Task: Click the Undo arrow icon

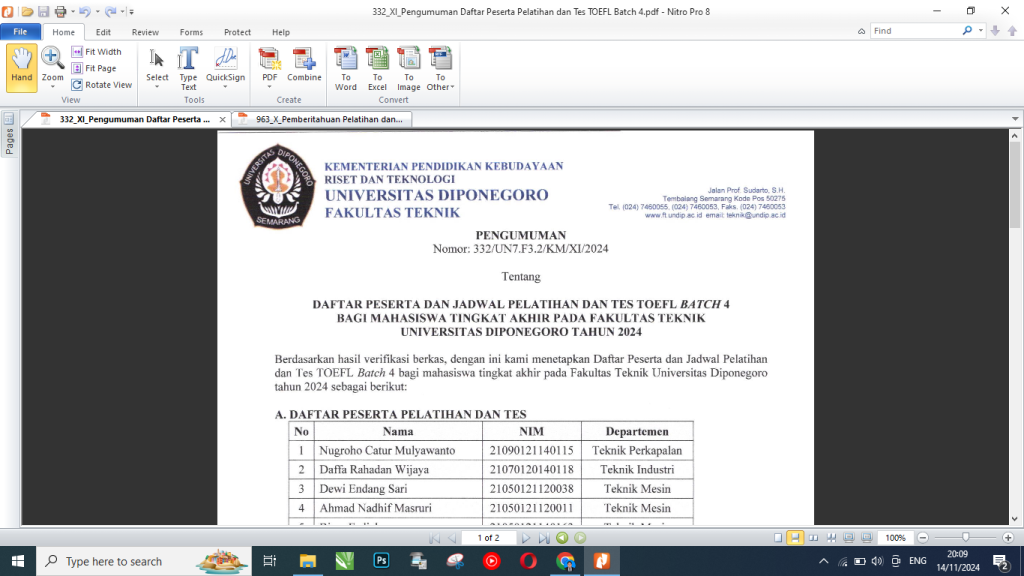Action: click(x=84, y=11)
